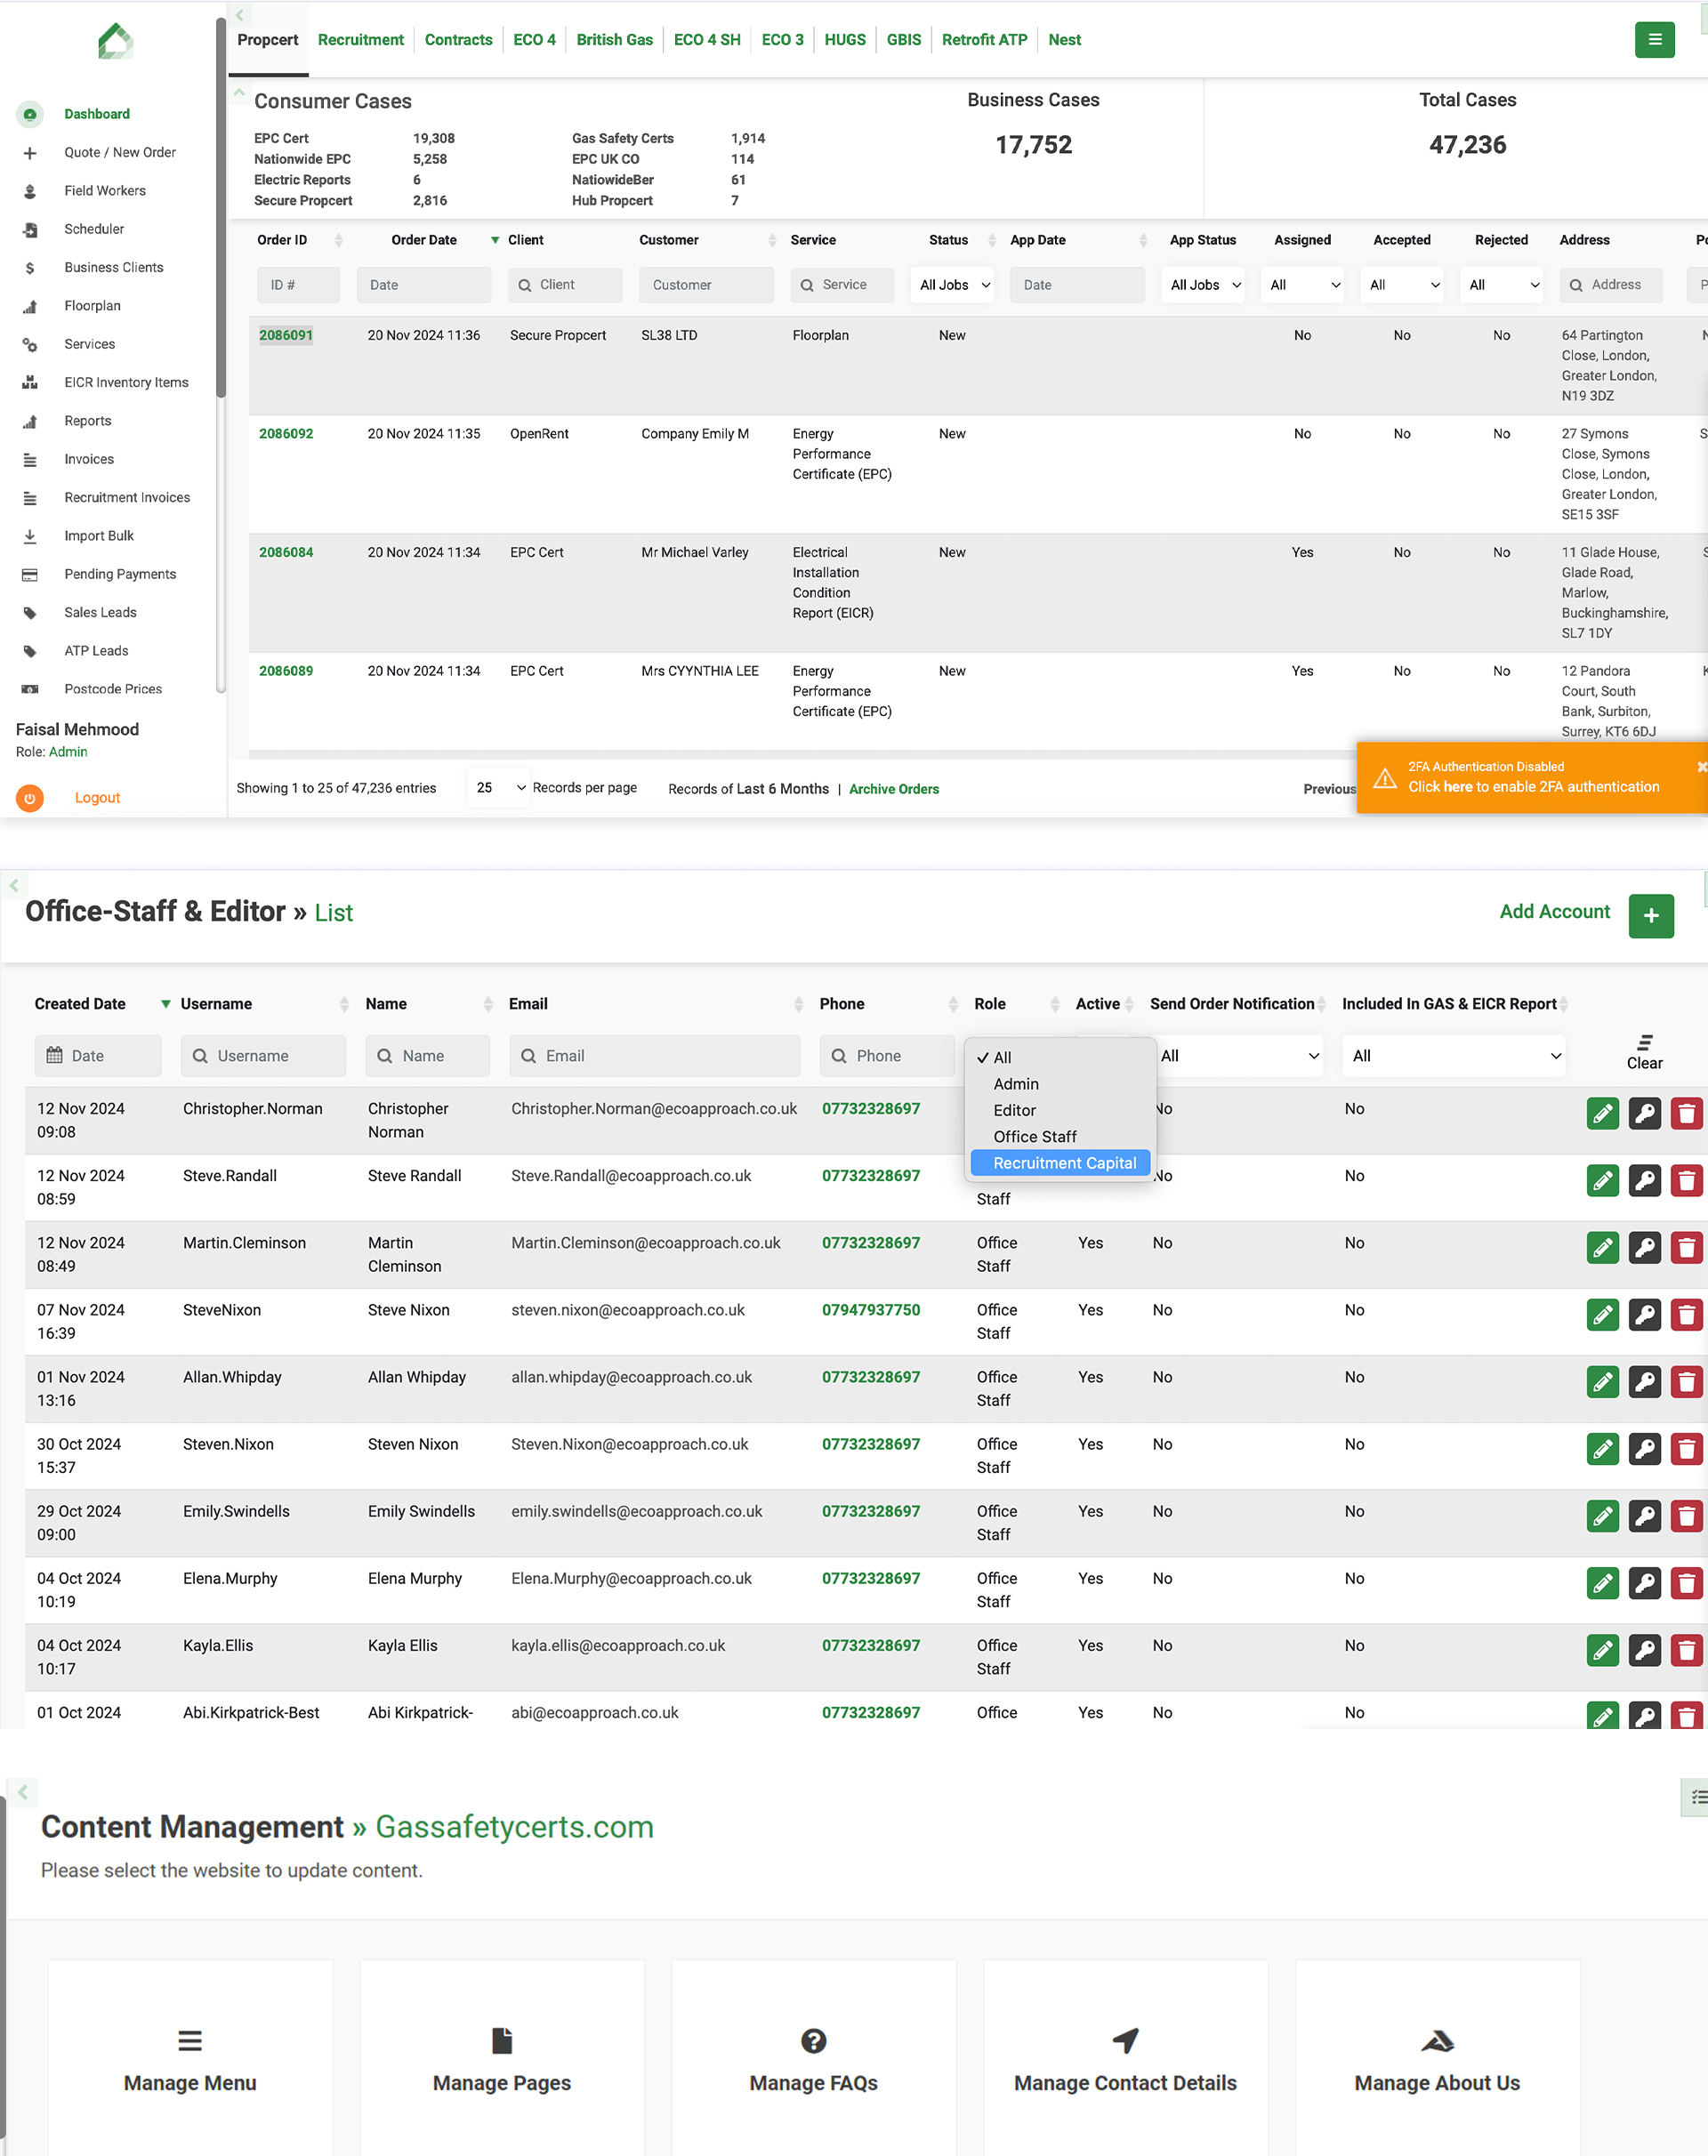1708x2156 pixels.
Task: Click the Address filter field in the orders table
Action: [x=1610, y=285]
